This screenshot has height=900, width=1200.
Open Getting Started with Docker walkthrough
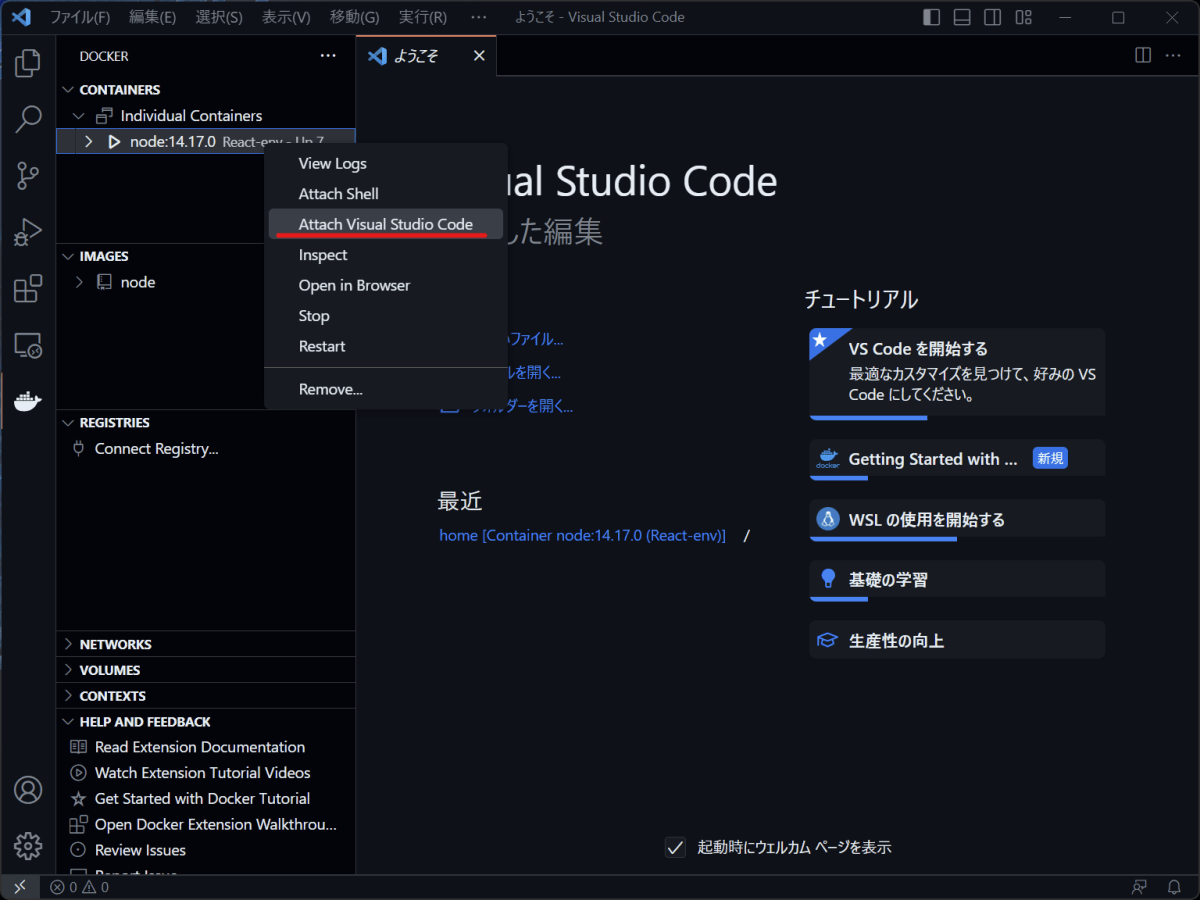tap(957, 459)
